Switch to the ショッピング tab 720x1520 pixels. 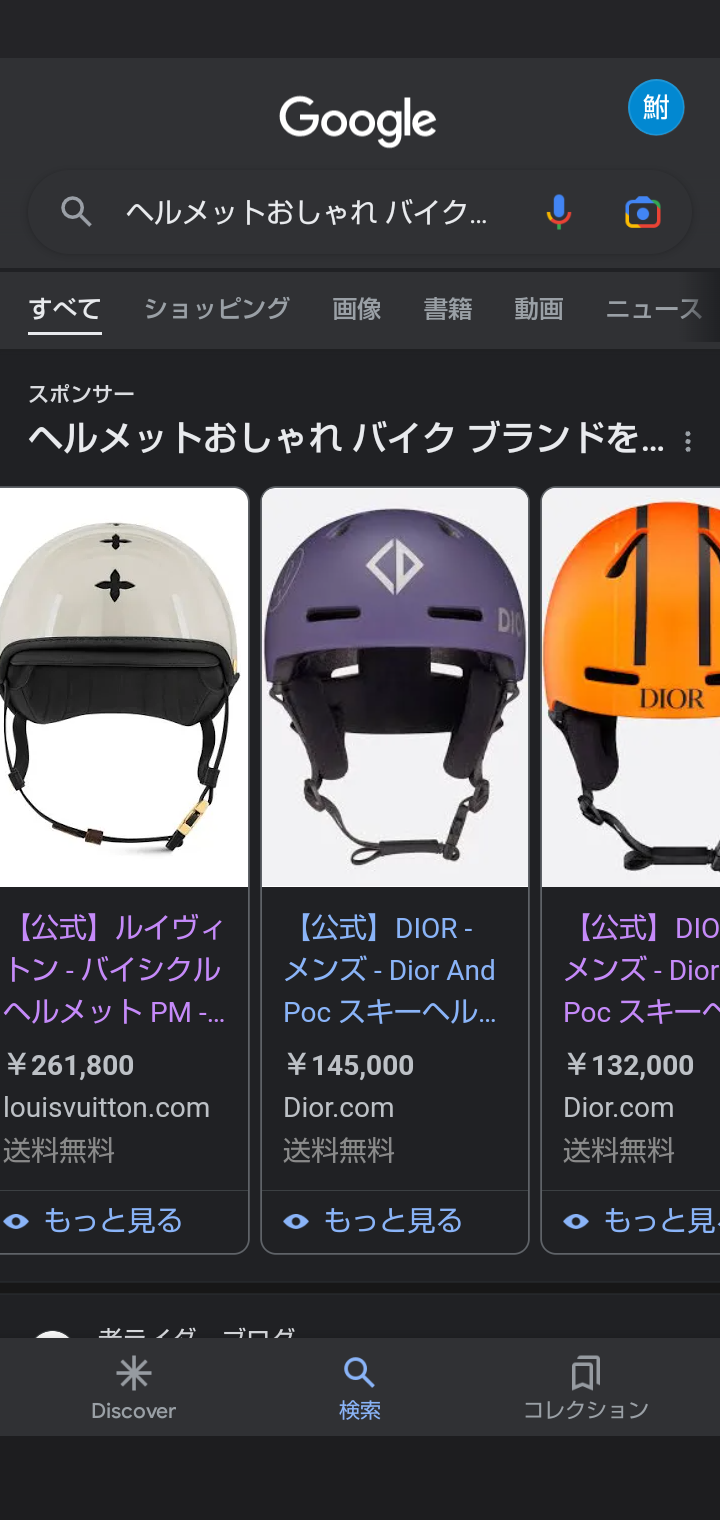pos(217,309)
